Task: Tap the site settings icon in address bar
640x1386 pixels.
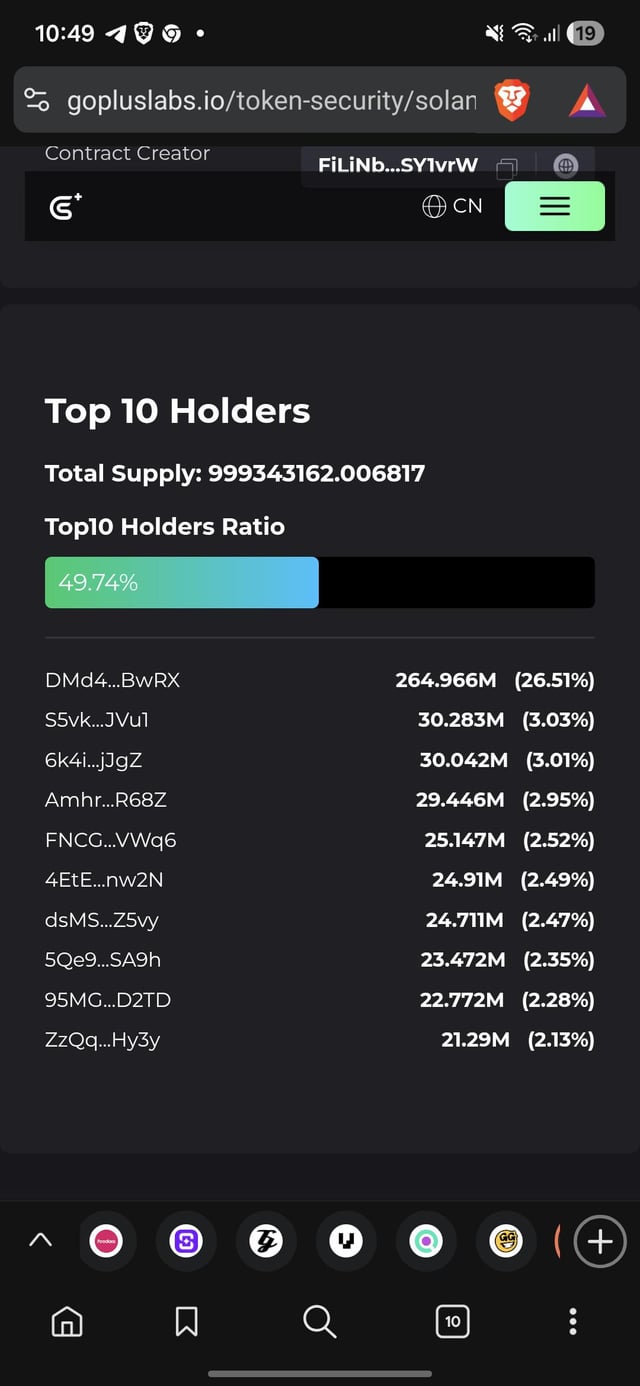Action: 37,100
